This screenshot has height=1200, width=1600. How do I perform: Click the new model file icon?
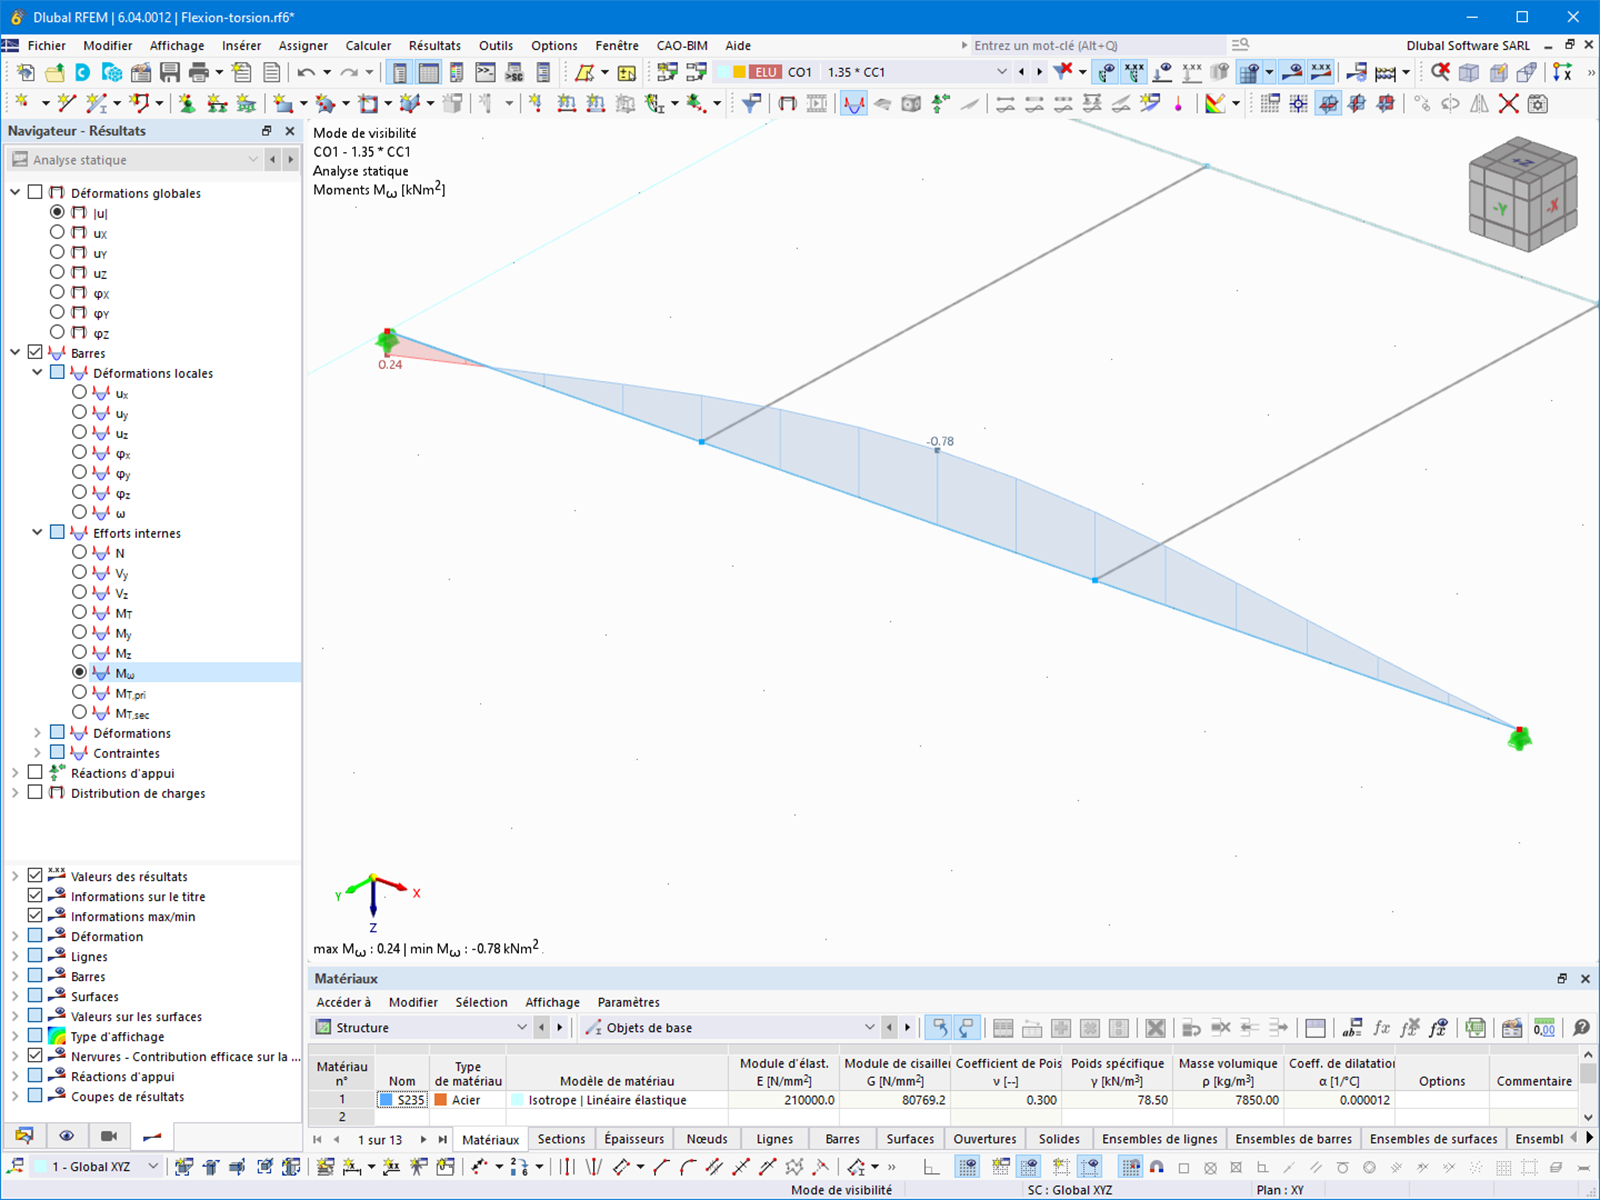(x=26, y=72)
